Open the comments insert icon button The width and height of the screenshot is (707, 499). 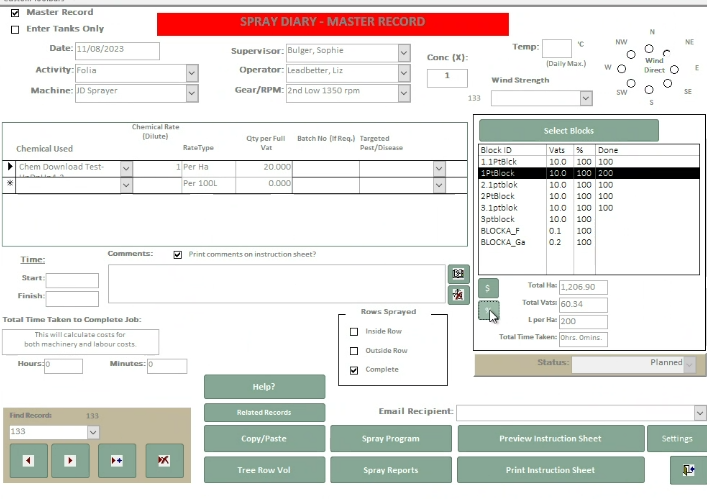(x=459, y=274)
